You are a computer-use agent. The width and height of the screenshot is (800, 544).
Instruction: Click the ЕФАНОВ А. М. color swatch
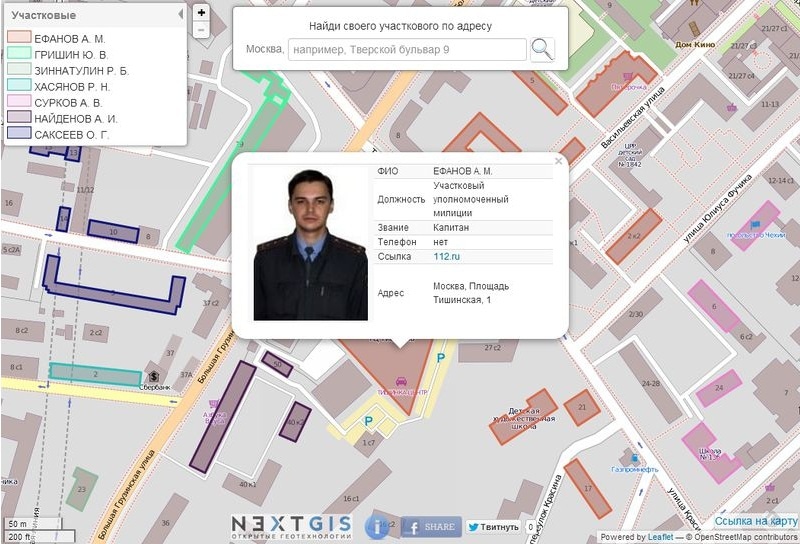point(19,38)
